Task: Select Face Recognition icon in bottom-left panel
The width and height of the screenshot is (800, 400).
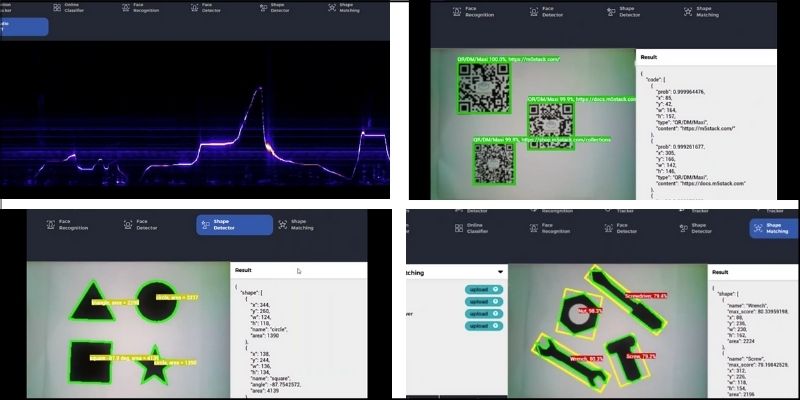Action: coord(51,224)
